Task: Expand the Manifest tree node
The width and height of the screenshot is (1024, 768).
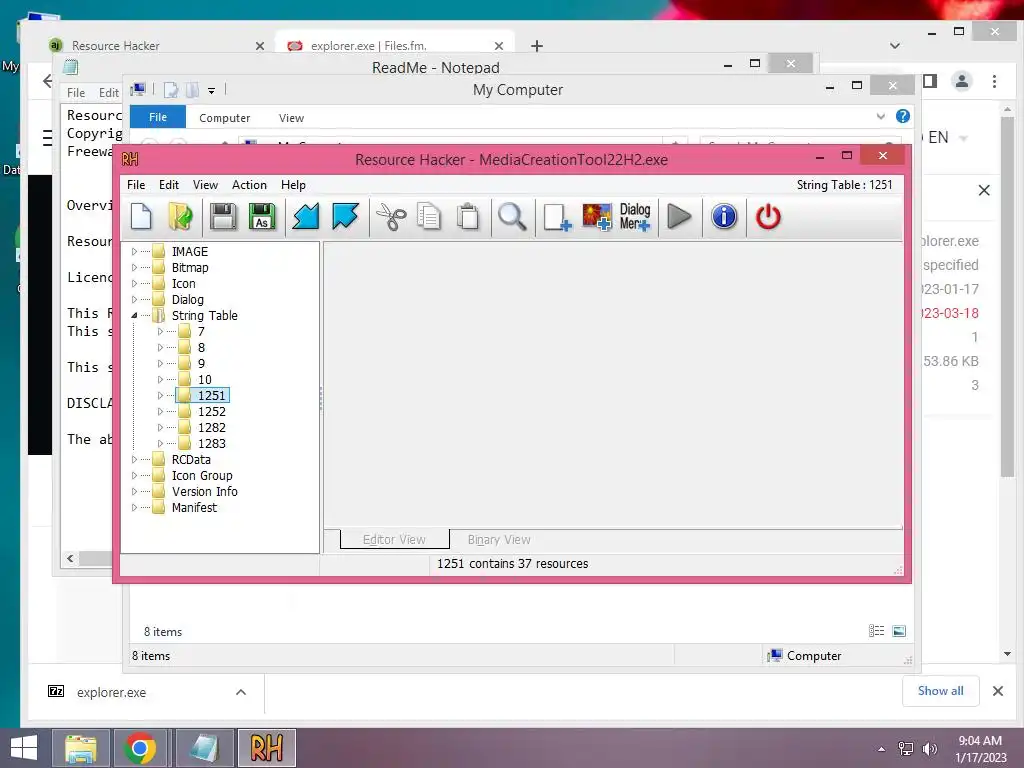Action: click(135, 507)
